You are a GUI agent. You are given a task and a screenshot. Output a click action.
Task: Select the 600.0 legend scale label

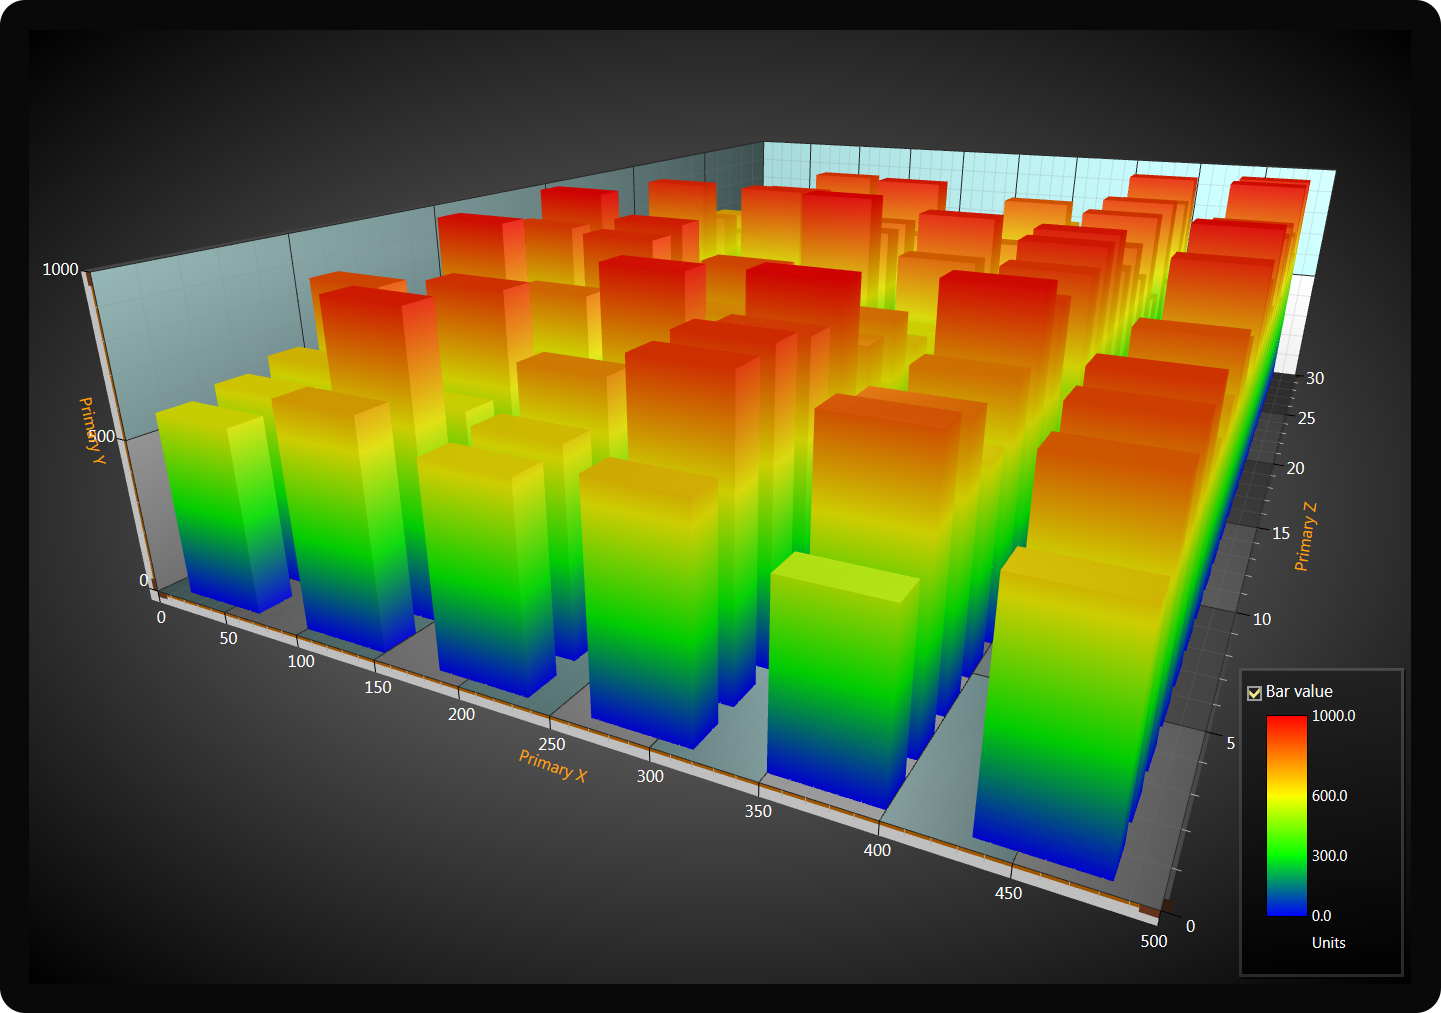point(1329,796)
